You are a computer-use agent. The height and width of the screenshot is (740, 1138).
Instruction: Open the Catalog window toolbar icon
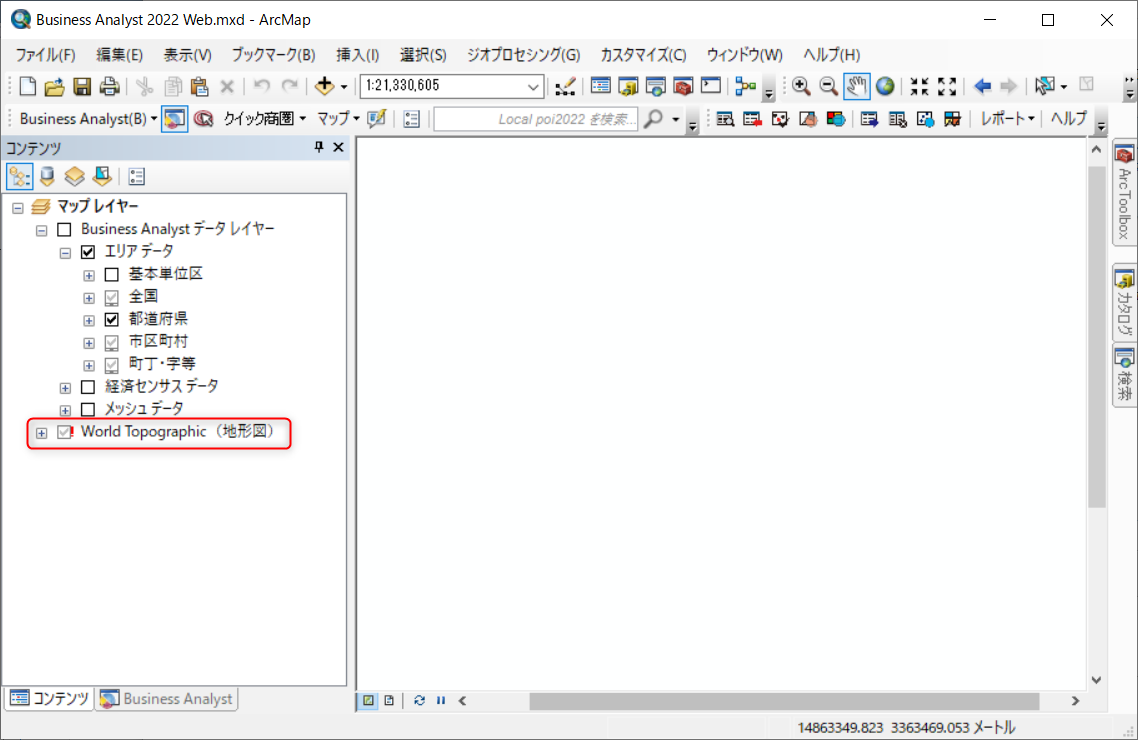(629, 86)
